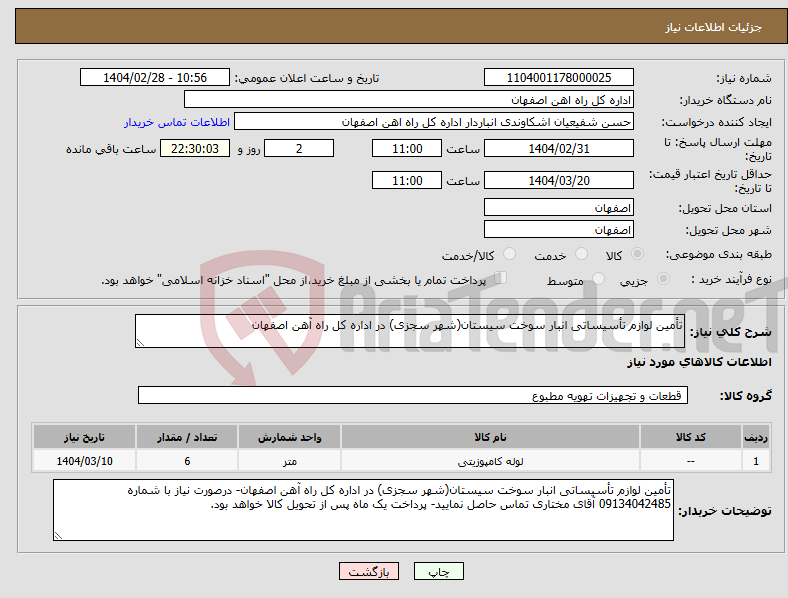788x598 pixels.
Task: Click the remaining time 22:30:03 field
Action: coord(195,148)
